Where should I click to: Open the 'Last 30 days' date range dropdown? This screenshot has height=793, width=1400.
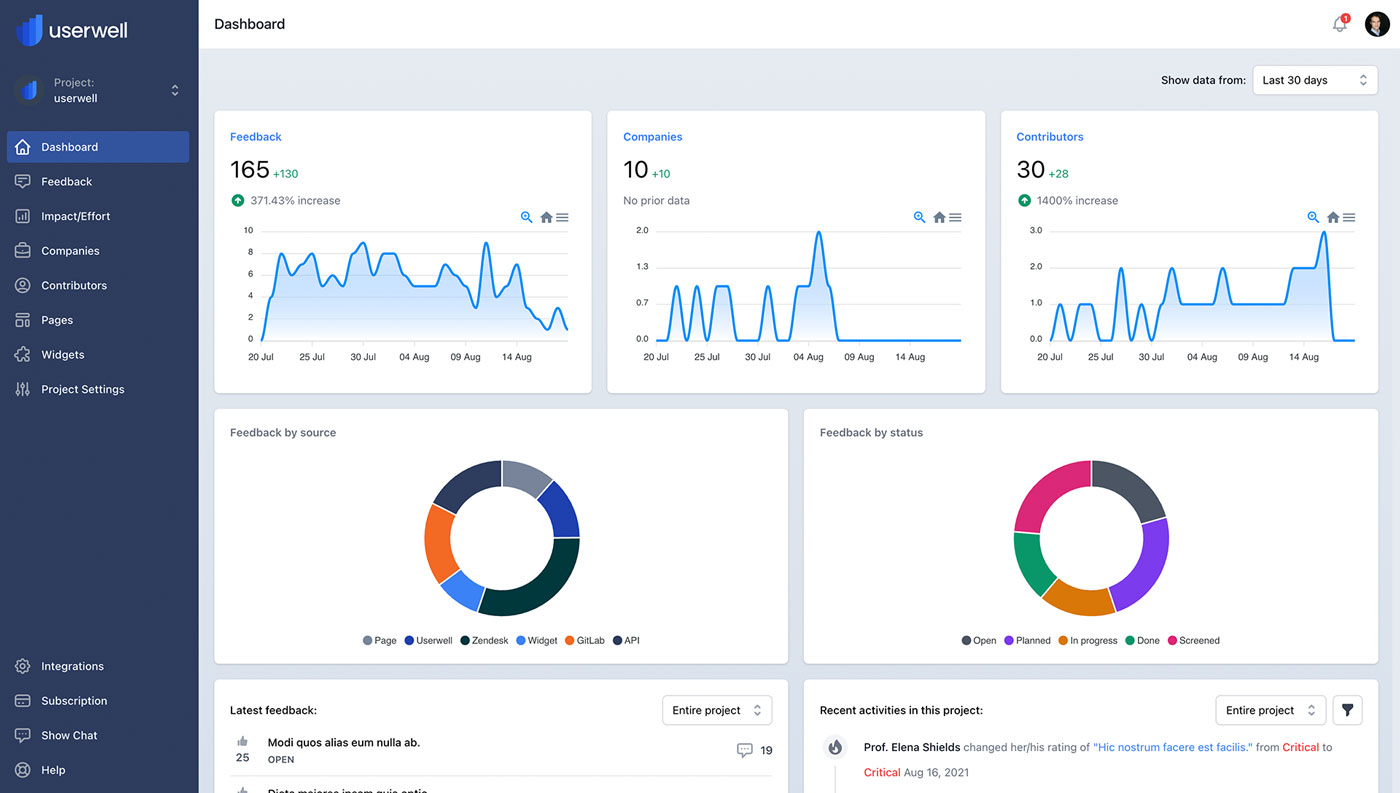[x=1314, y=79]
